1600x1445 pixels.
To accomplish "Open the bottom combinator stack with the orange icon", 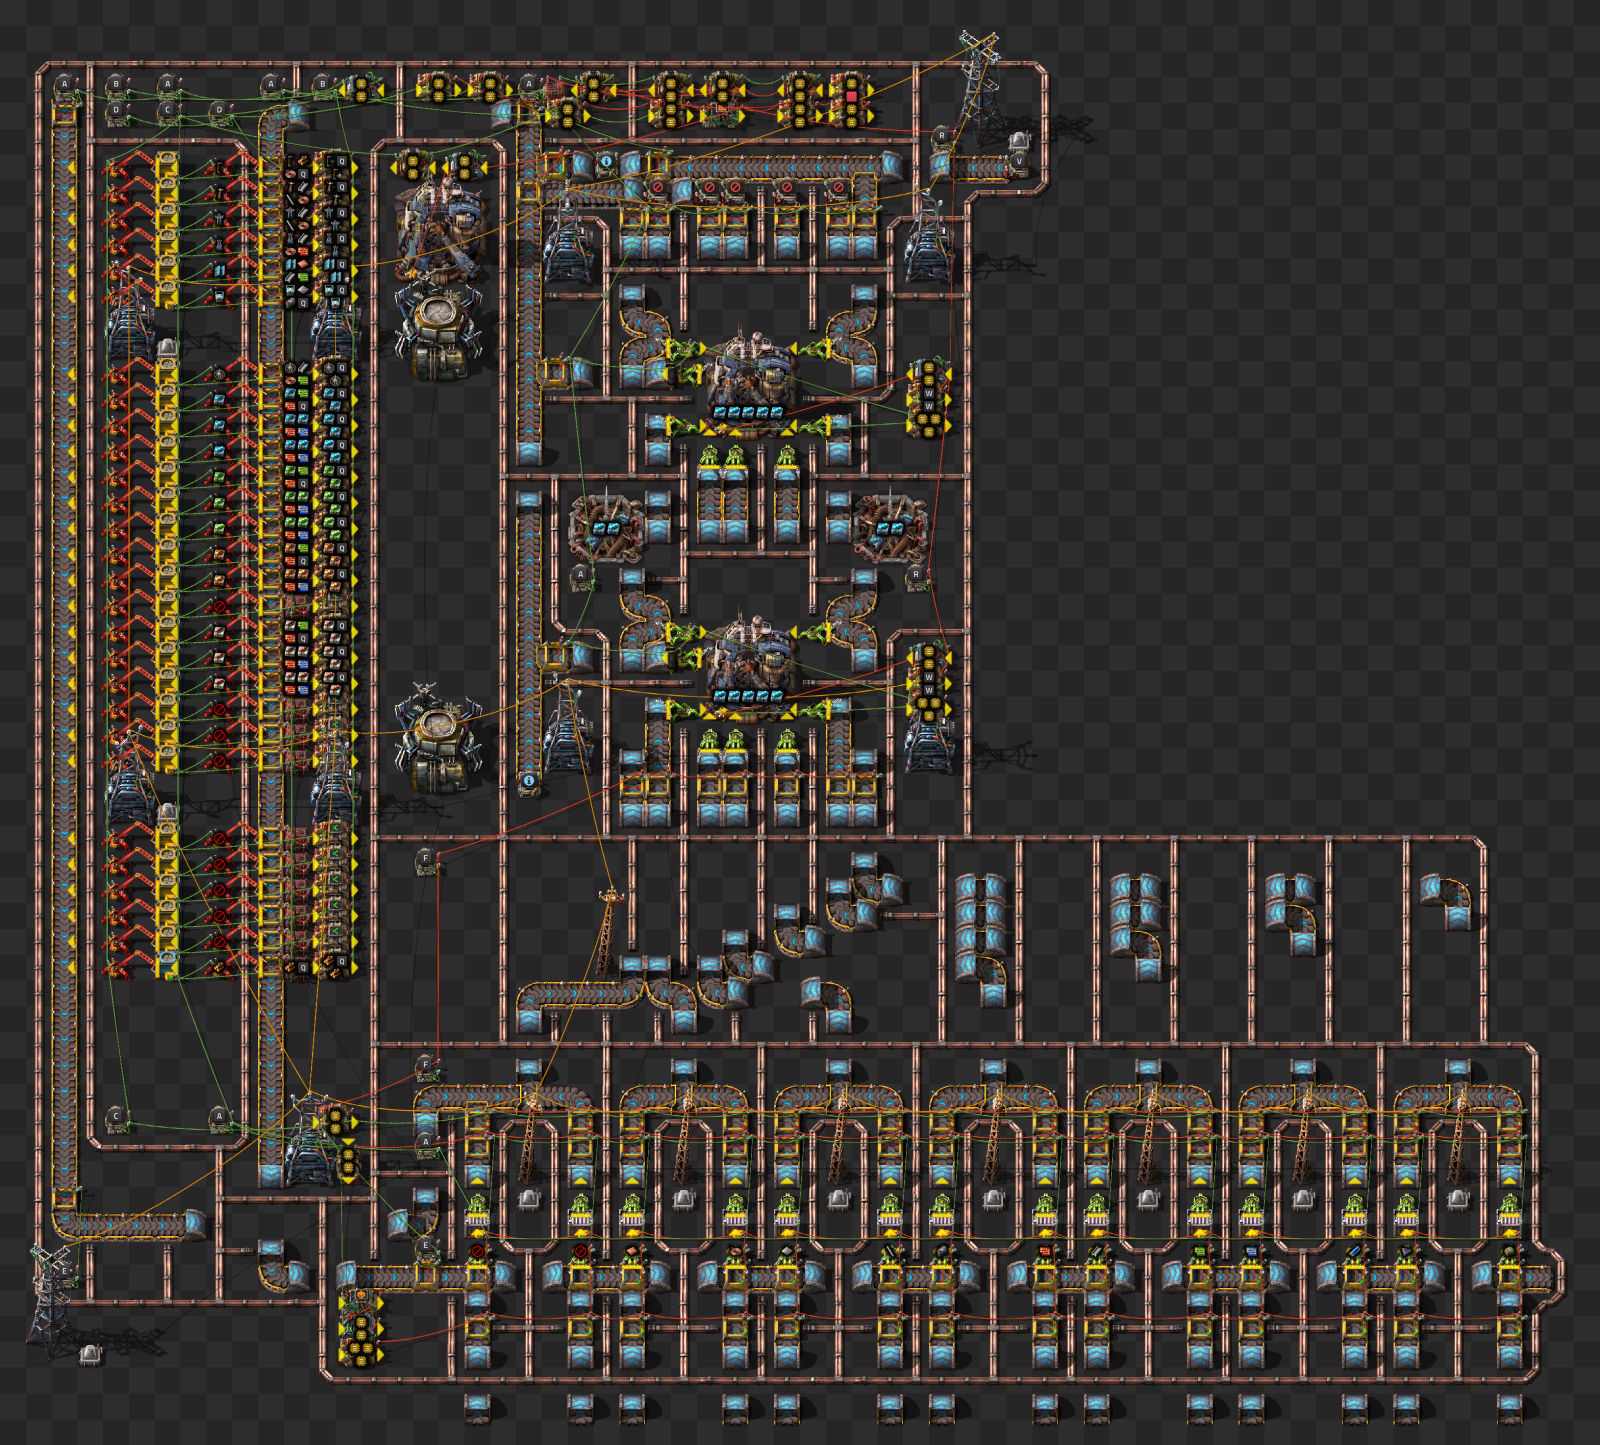I will [x=359, y=1327].
